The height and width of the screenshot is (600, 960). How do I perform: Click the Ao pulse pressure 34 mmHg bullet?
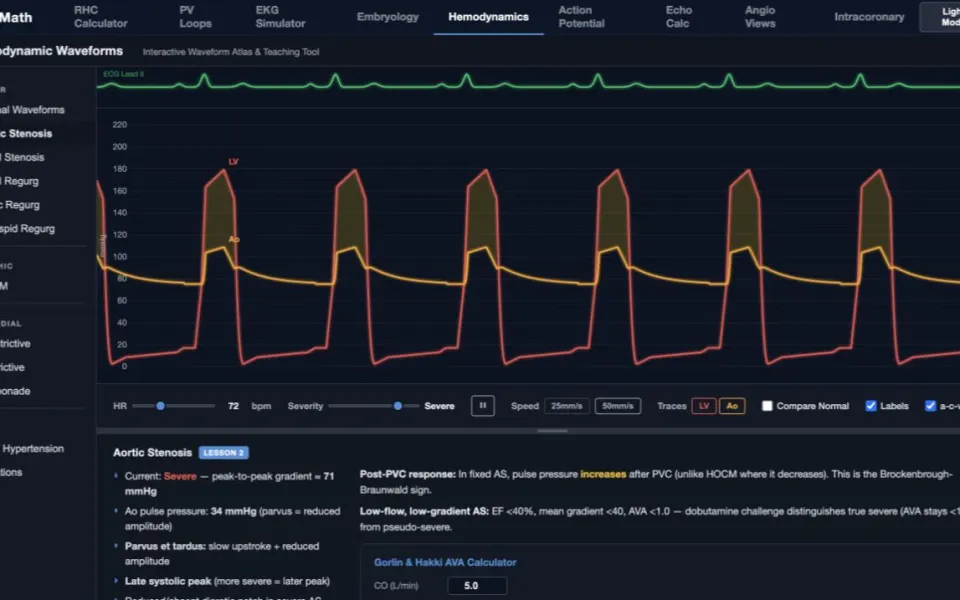tap(232, 519)
